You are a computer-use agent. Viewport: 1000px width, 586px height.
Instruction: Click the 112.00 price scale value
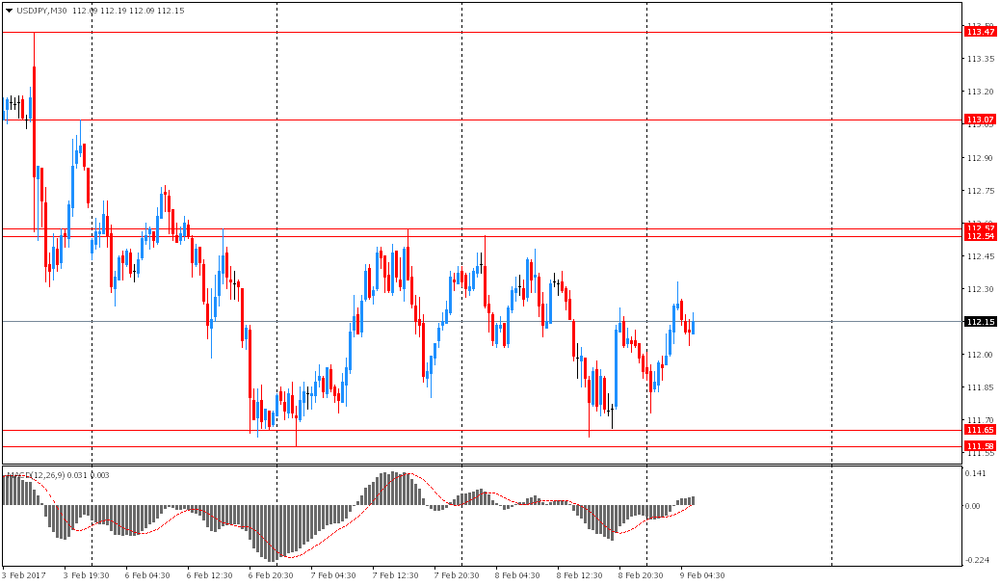[980, 355]
